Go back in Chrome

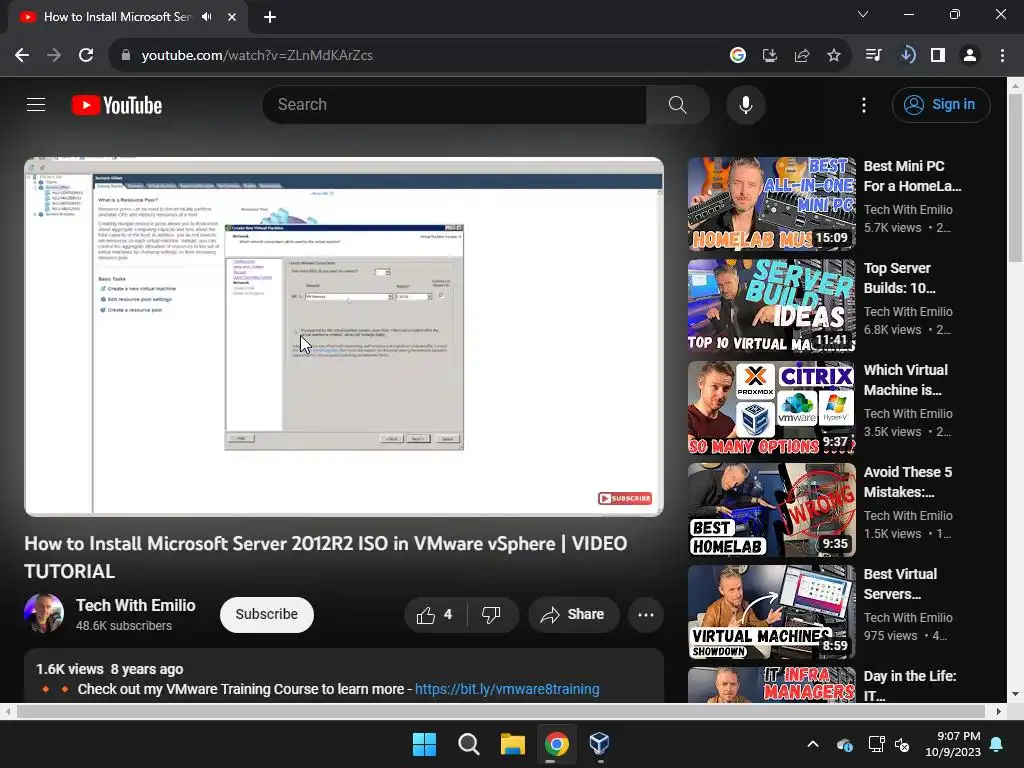click(x=22, y=56)
